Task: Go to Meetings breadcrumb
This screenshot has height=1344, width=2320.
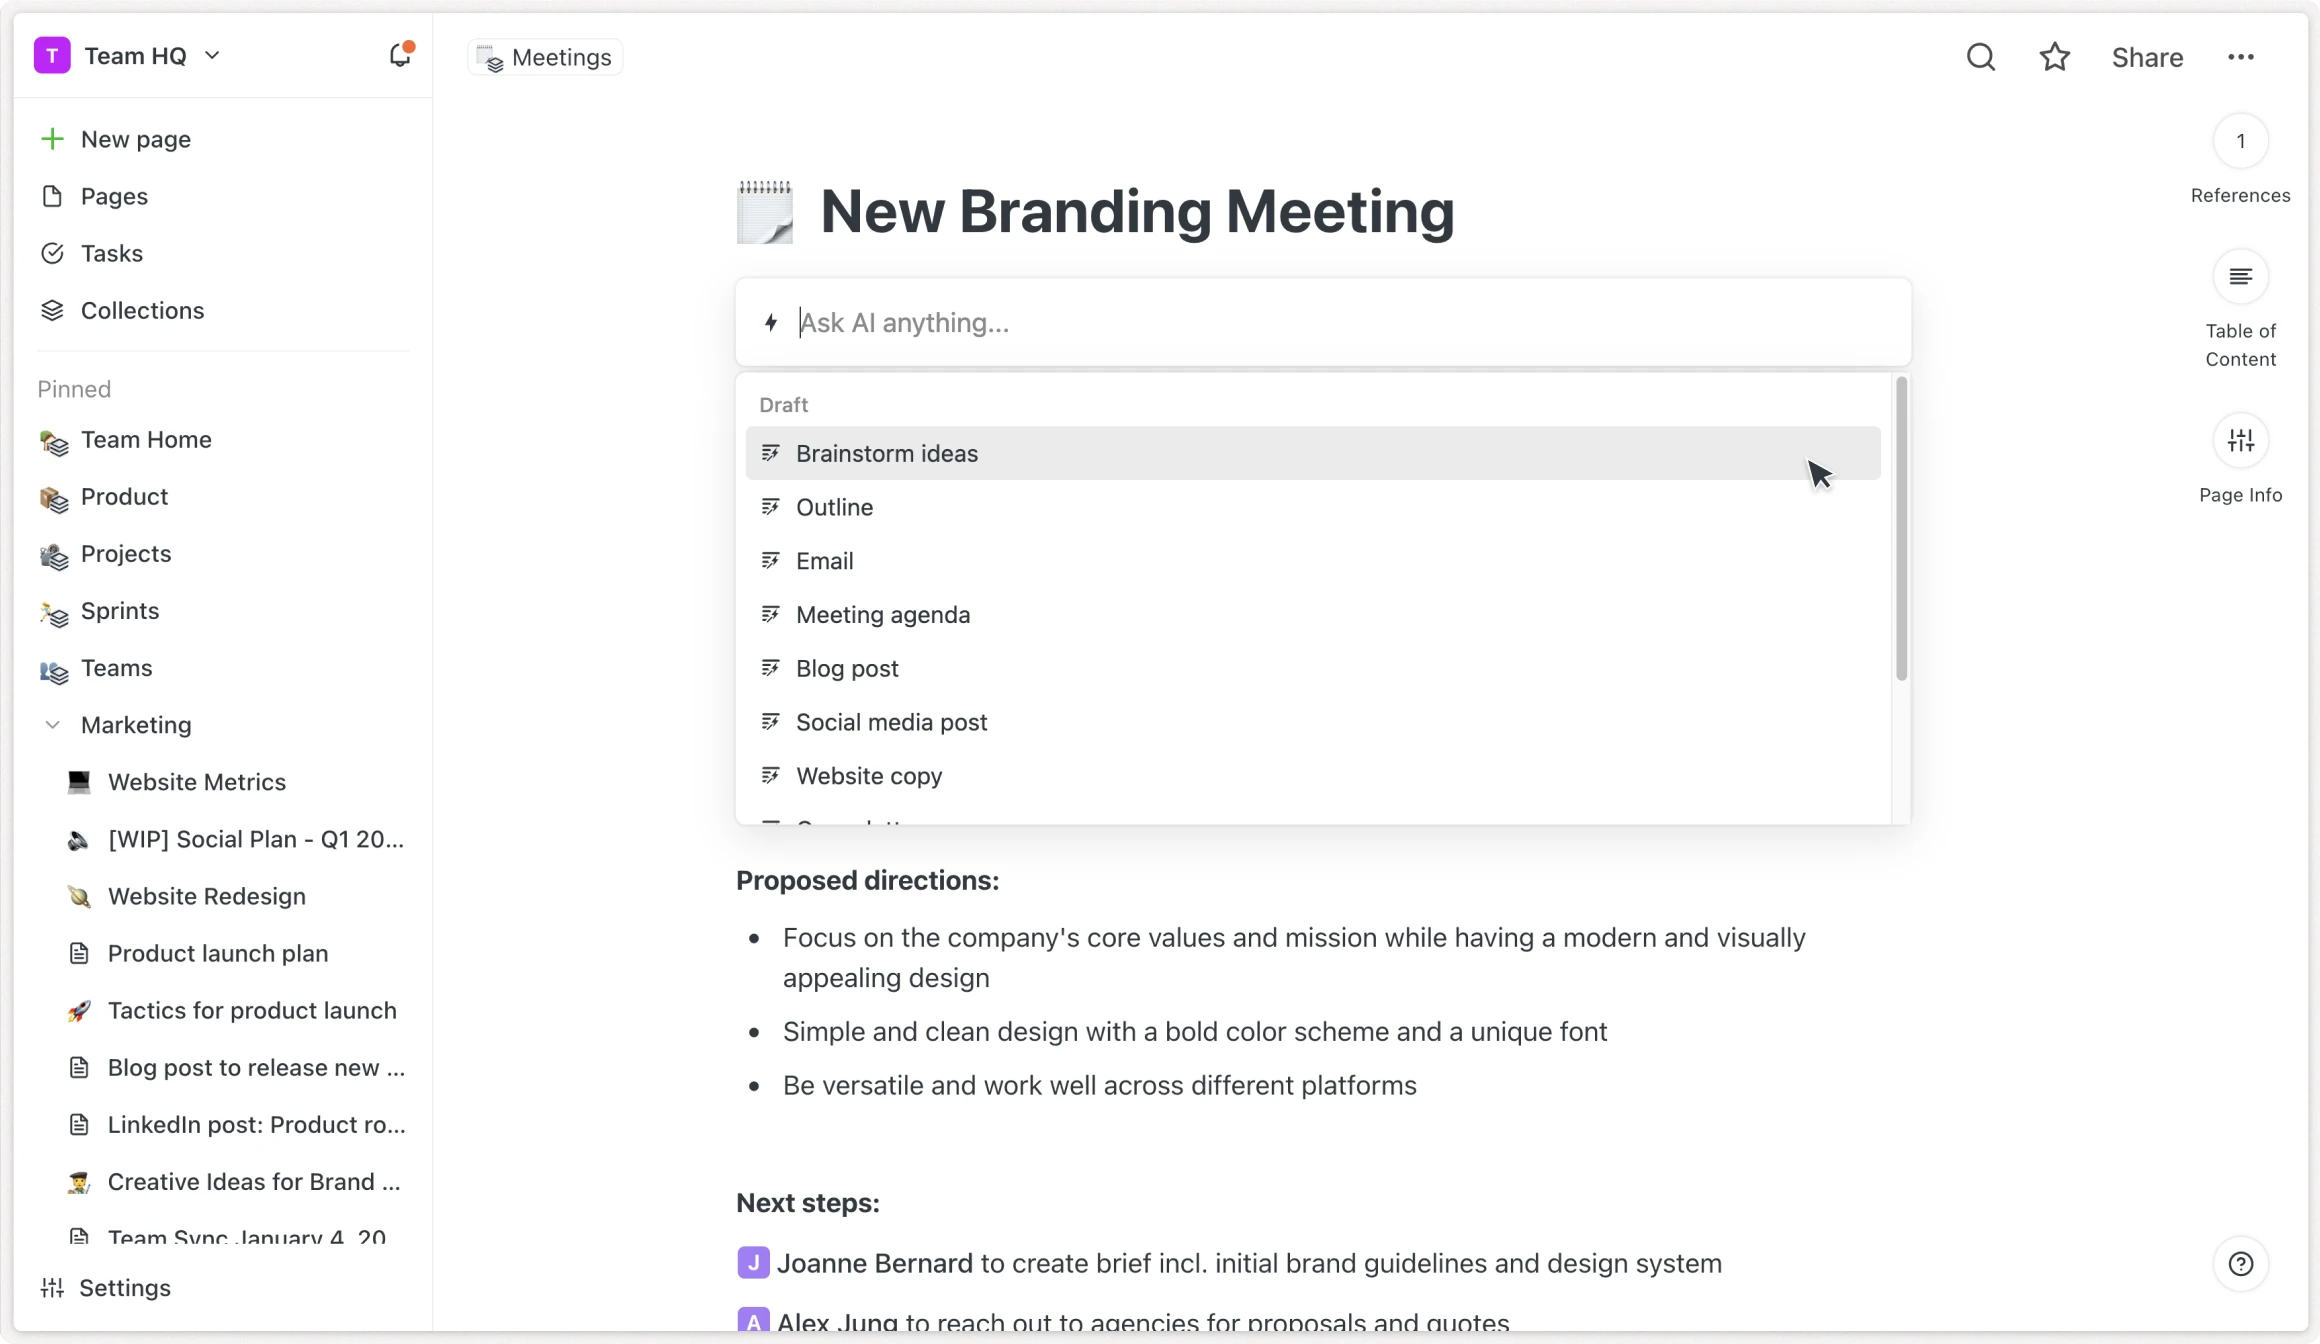Action: tap(546, 57)
